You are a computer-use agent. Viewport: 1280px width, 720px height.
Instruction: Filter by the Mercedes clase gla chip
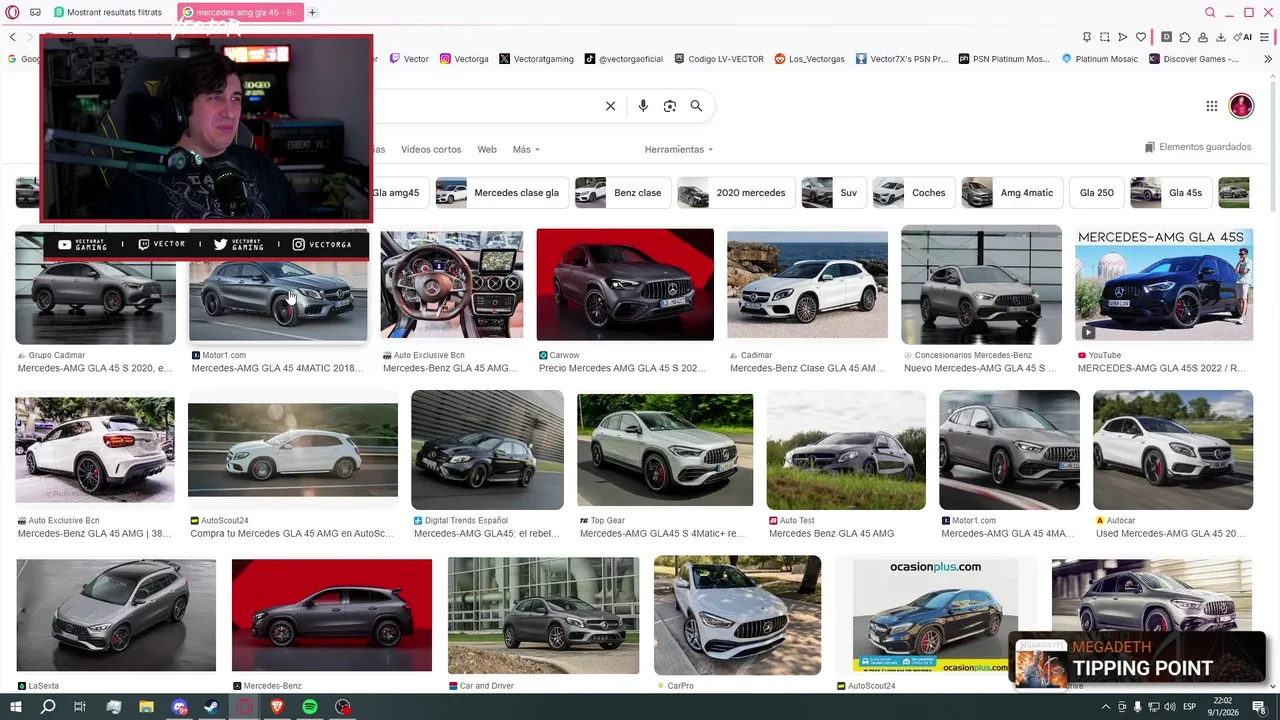pos(502,192)
